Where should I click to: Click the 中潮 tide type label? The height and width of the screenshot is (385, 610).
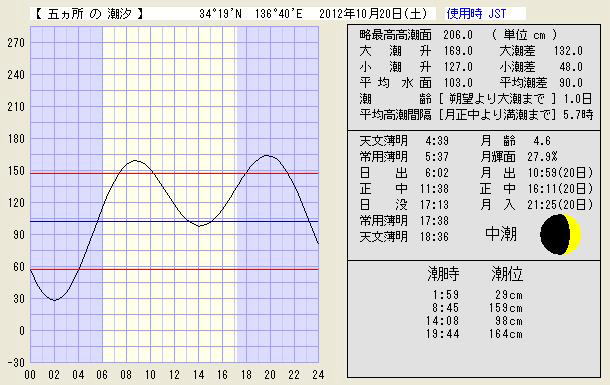coord(501,234)
